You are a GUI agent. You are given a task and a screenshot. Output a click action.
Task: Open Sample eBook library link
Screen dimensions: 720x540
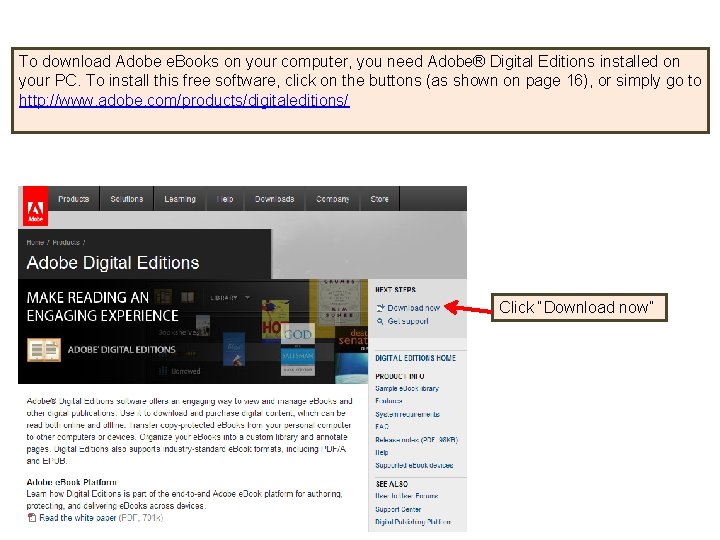coord(407,388)
